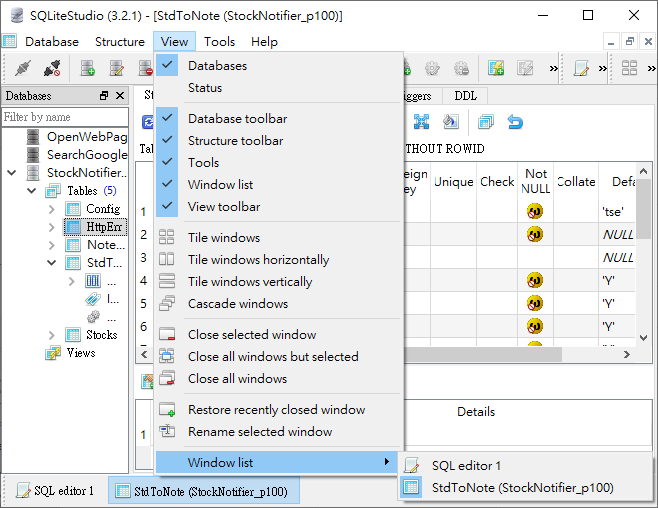
Task: Choose Tile windows
Action: pos(277,237)
